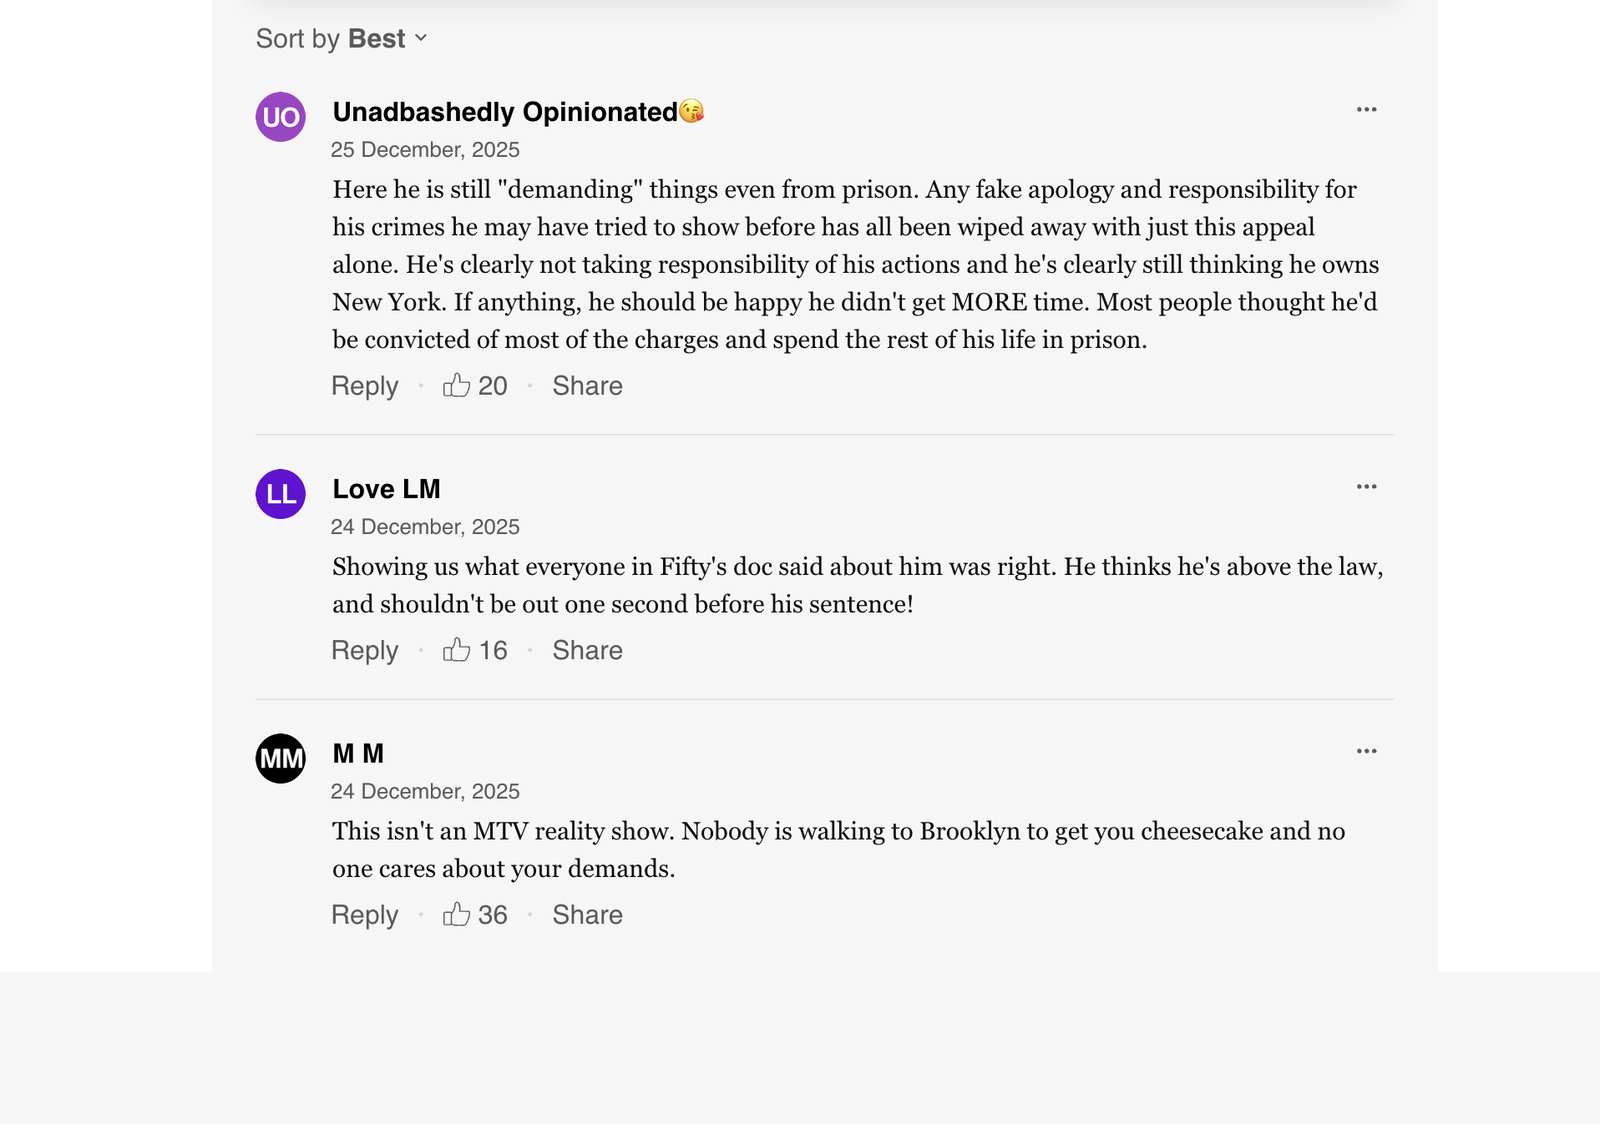Click Reply under M M's comment
Screen dimensions: 1600x1124
(x=364, y=914)
